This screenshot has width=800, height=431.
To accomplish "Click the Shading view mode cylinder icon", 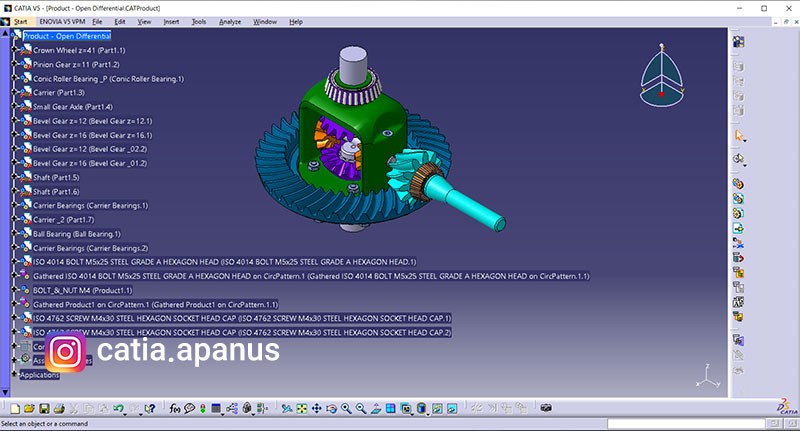I will [x=421, y=409].
